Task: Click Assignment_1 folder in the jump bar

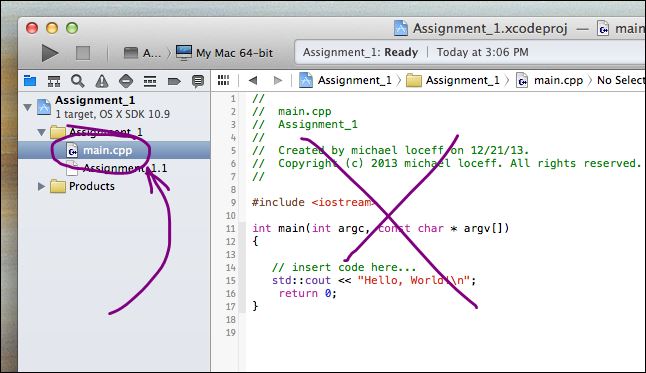Action: pyautogui.click(x=452, y=80)
